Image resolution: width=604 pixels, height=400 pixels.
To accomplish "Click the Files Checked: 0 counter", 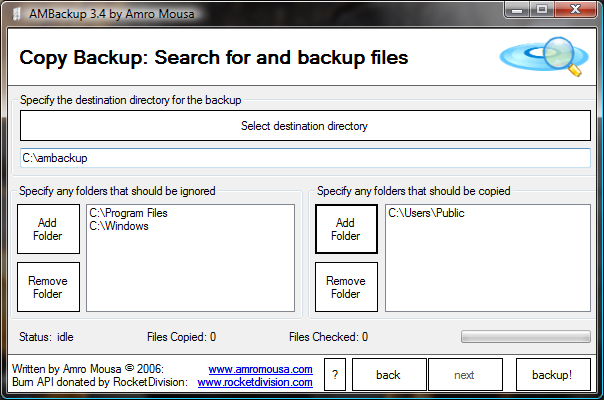I will (329, 337).
